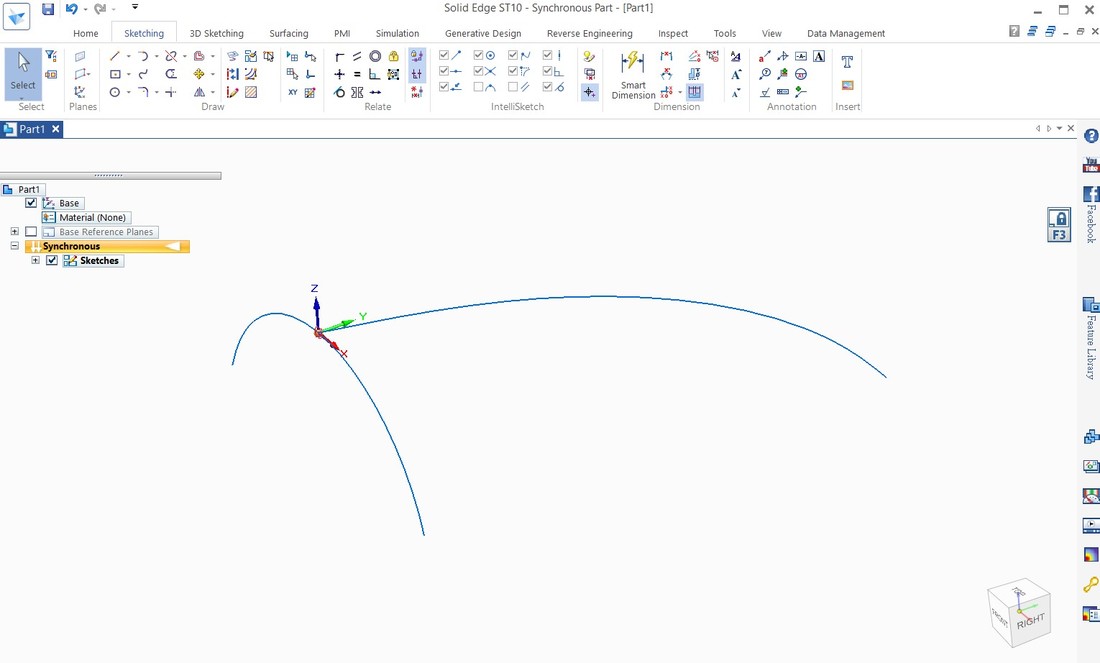Screen dimensions: 1100x663
Task: Expand the Base Reference Planes node
Action: (15, 232)
